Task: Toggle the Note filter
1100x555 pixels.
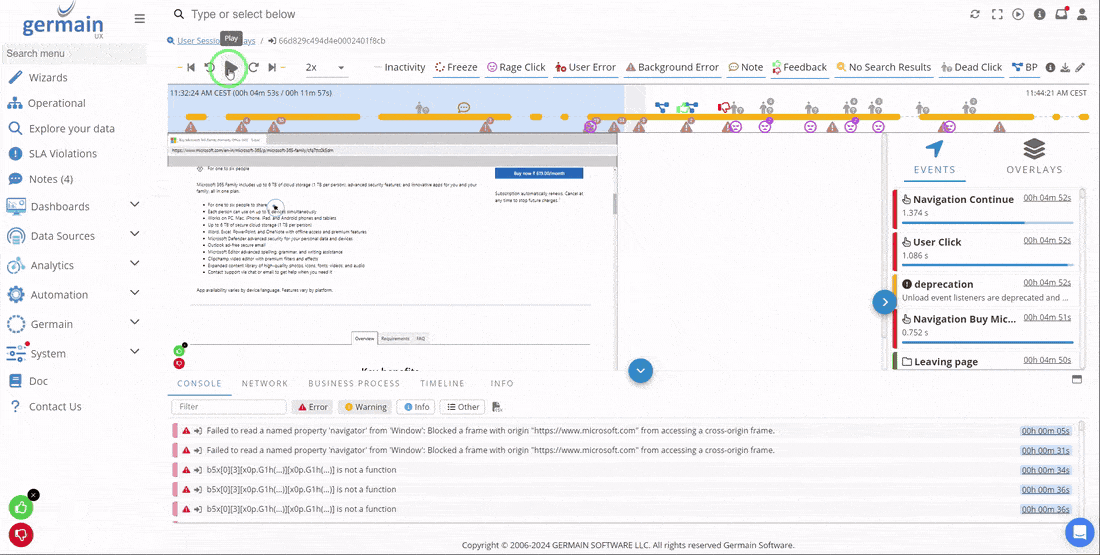Action: click(745, 67)
